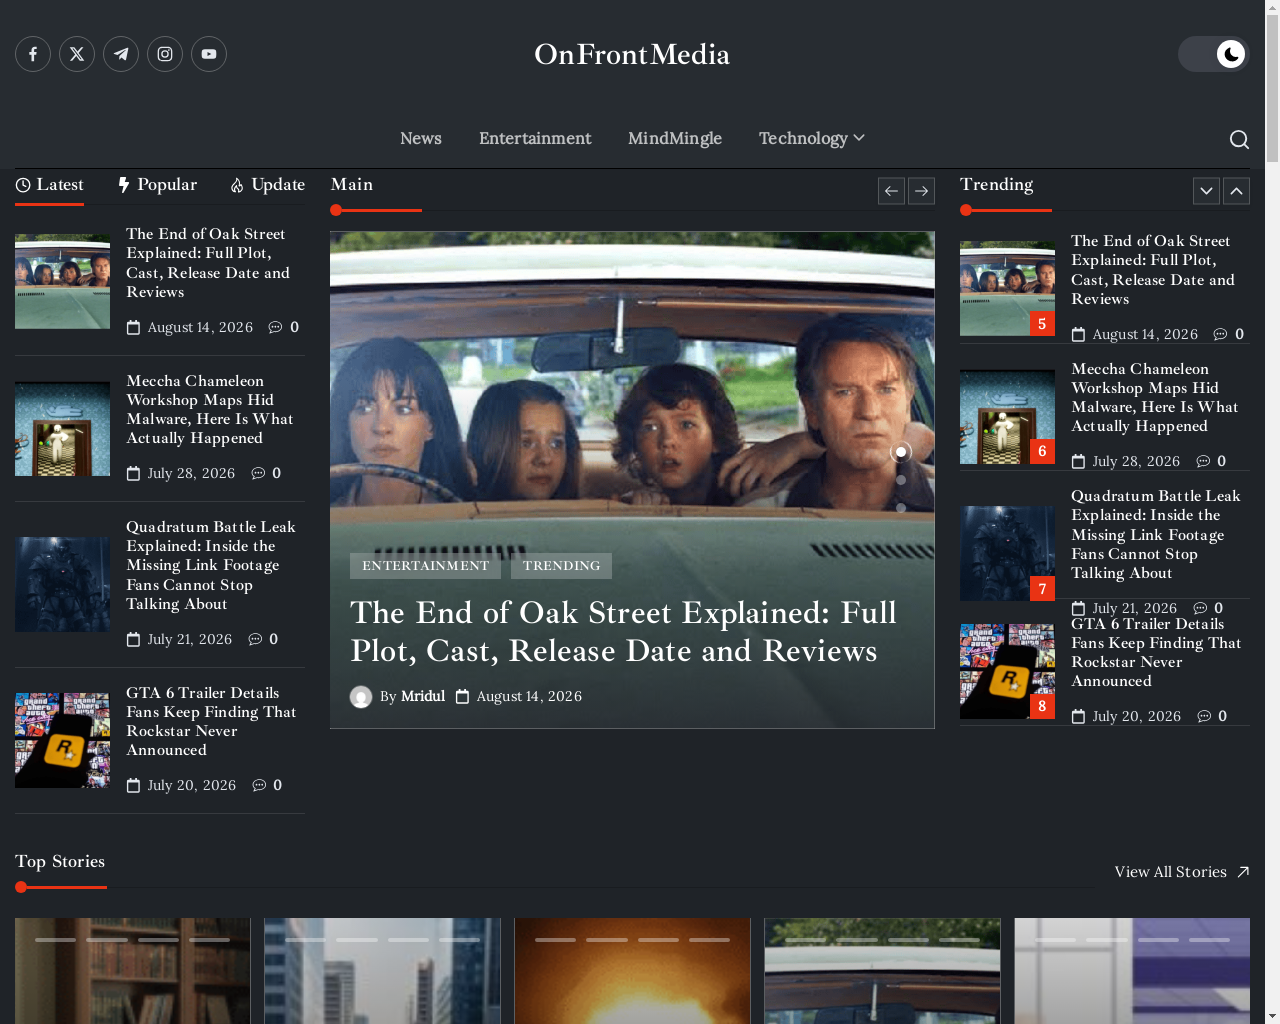Viewport: 1280px width, 1024px height.
Task: Go to previous Main slide arrow
Action: 891,191
